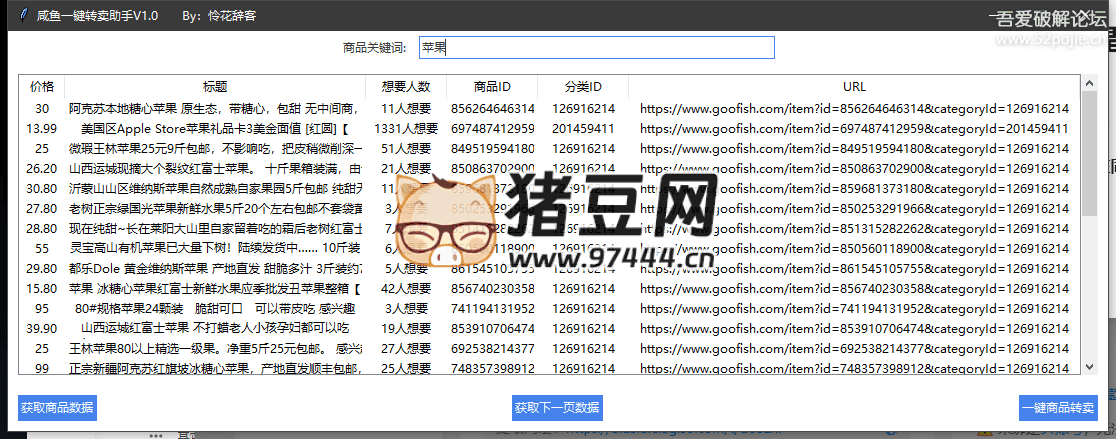
Task: Focus the 商品关键词 input field
Action: coord(596,48)
